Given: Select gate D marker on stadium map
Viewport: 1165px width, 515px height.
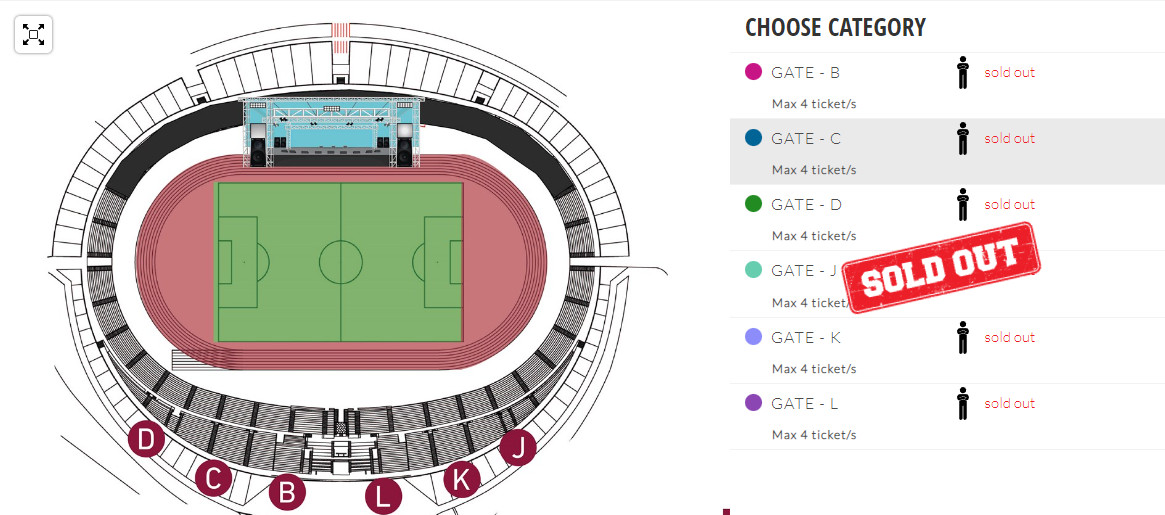Looking at the screenshot, I should (146, 440).
